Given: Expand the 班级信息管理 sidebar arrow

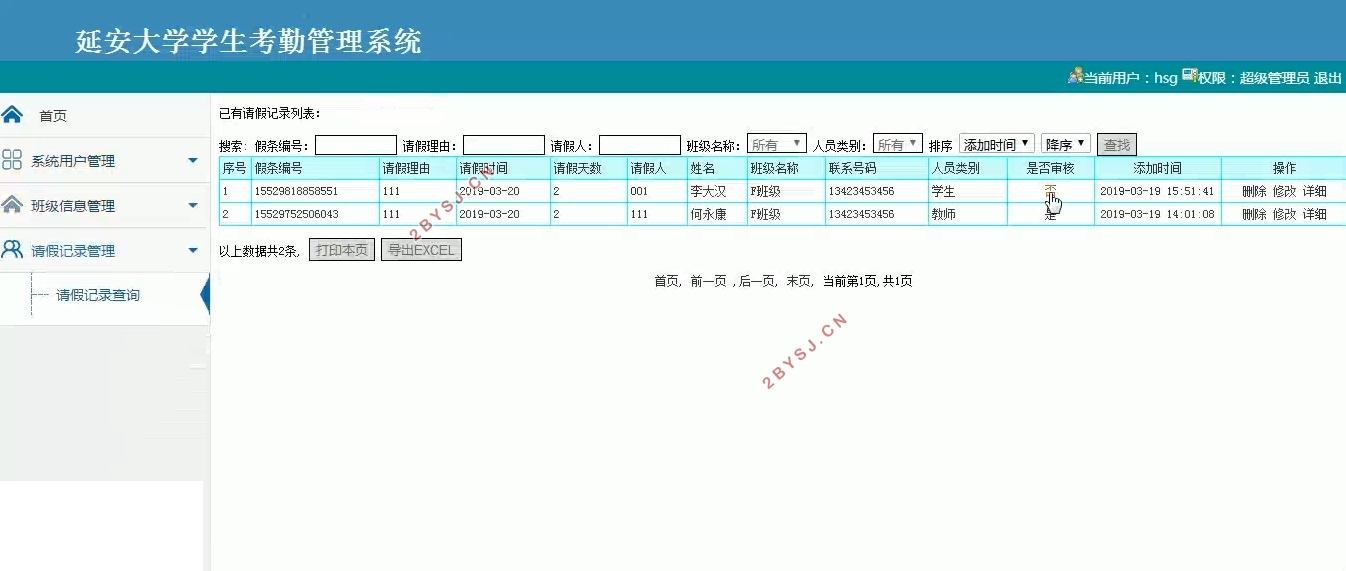Looking at the screenshot, I should (x=193, y=205).
